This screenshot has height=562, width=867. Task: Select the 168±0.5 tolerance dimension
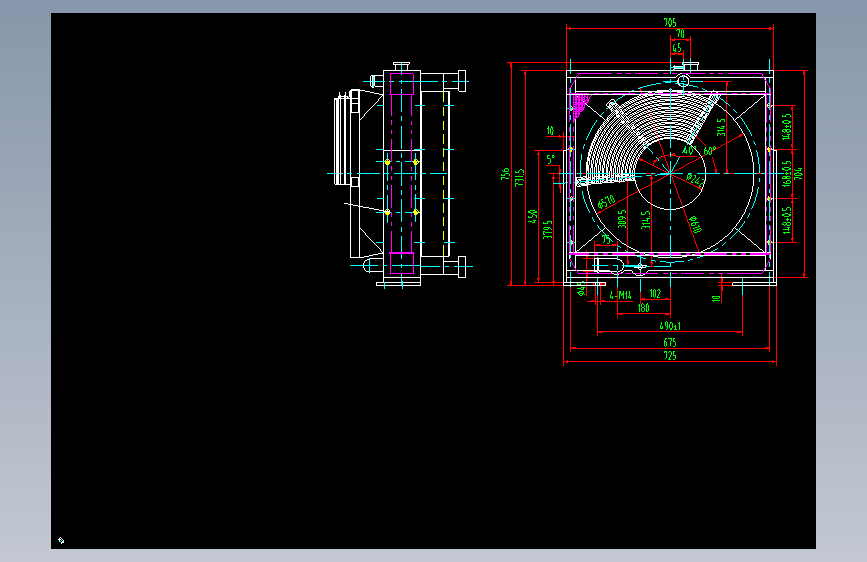(x=787, y=174)
